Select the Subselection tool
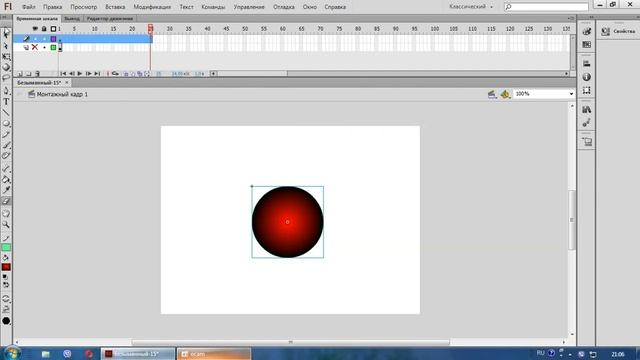Image resolution: width=640 pixels, height=360 pixels. (x=6, y=46)
